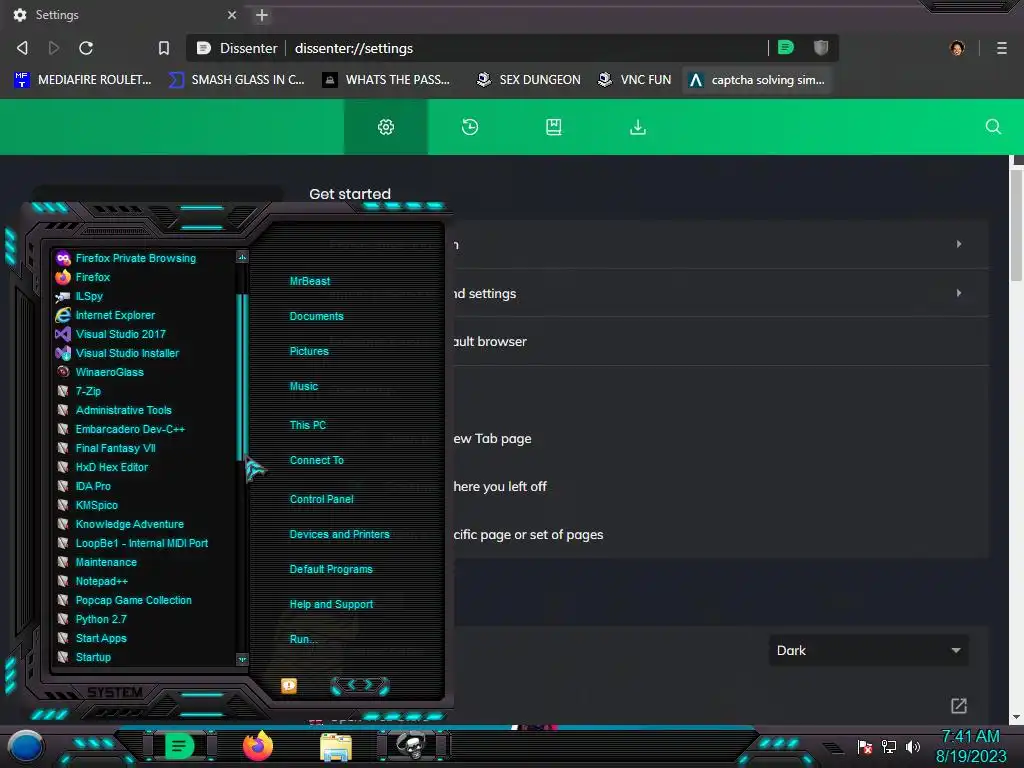Open Dissenter from the taskbar
This screenshot has height=768, width=1024.
click(180, 746)
